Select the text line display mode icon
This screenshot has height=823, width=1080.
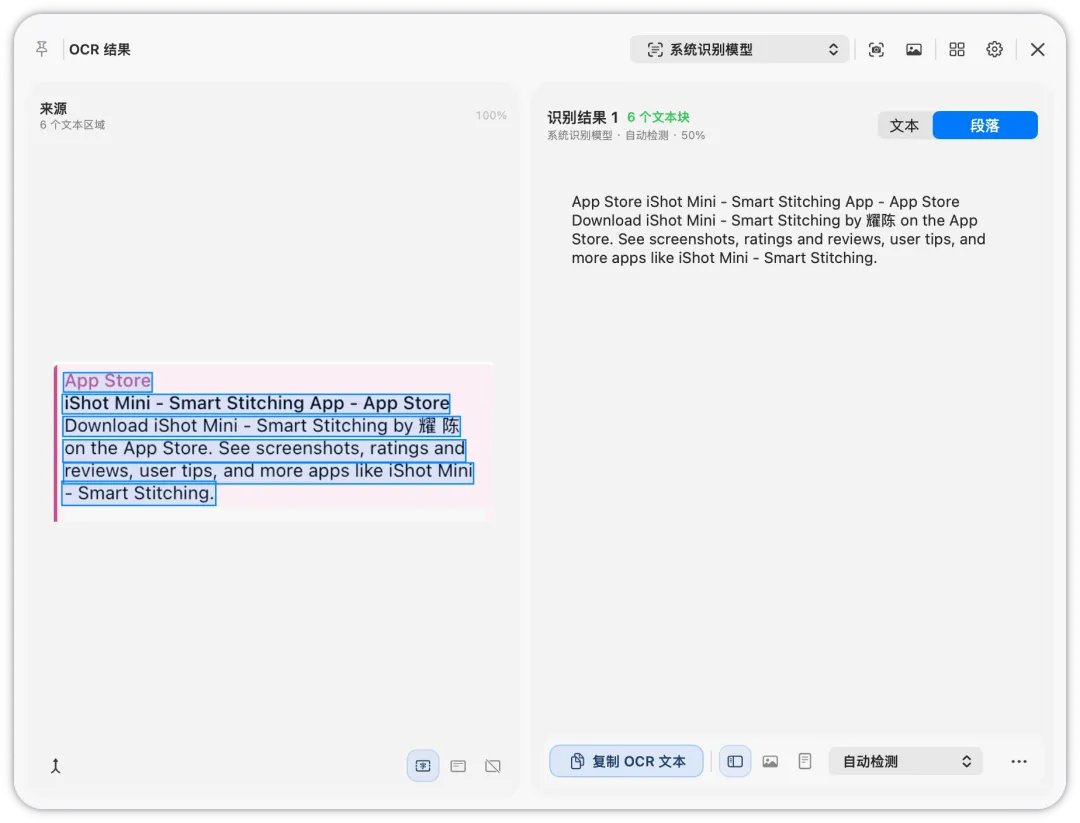(458, 766)
